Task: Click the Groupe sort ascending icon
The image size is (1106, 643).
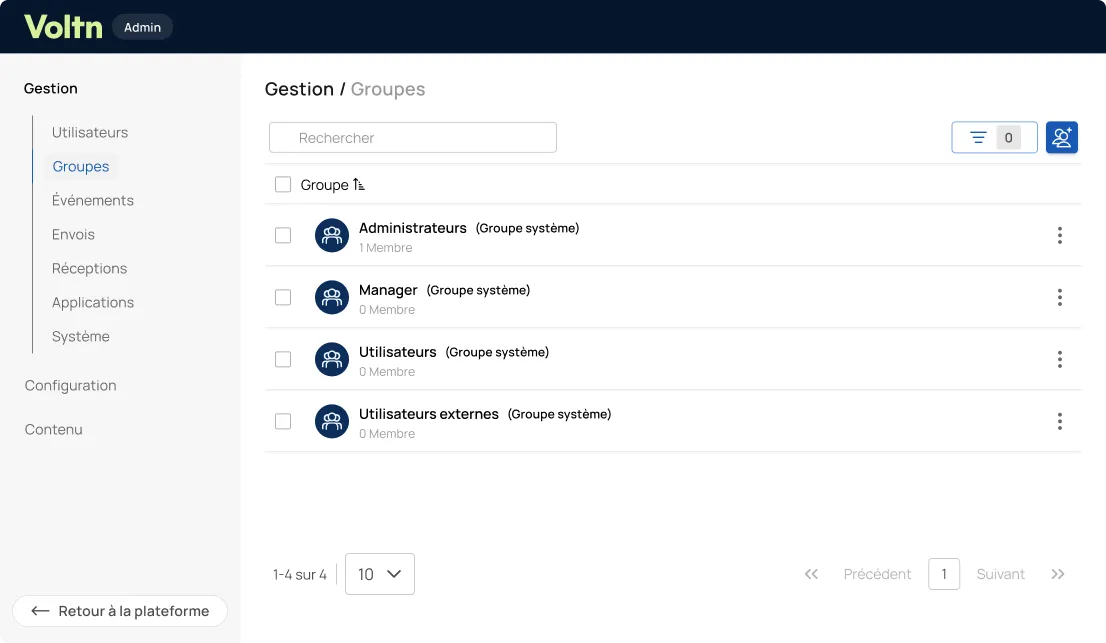Action: pyautogui.click(x=359, y=185)
